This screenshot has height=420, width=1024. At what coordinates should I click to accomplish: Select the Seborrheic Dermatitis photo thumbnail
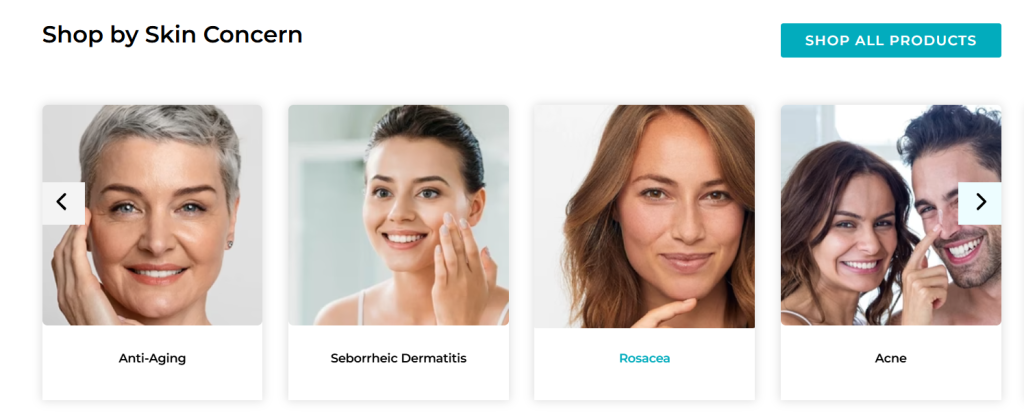tap(398, 215)
